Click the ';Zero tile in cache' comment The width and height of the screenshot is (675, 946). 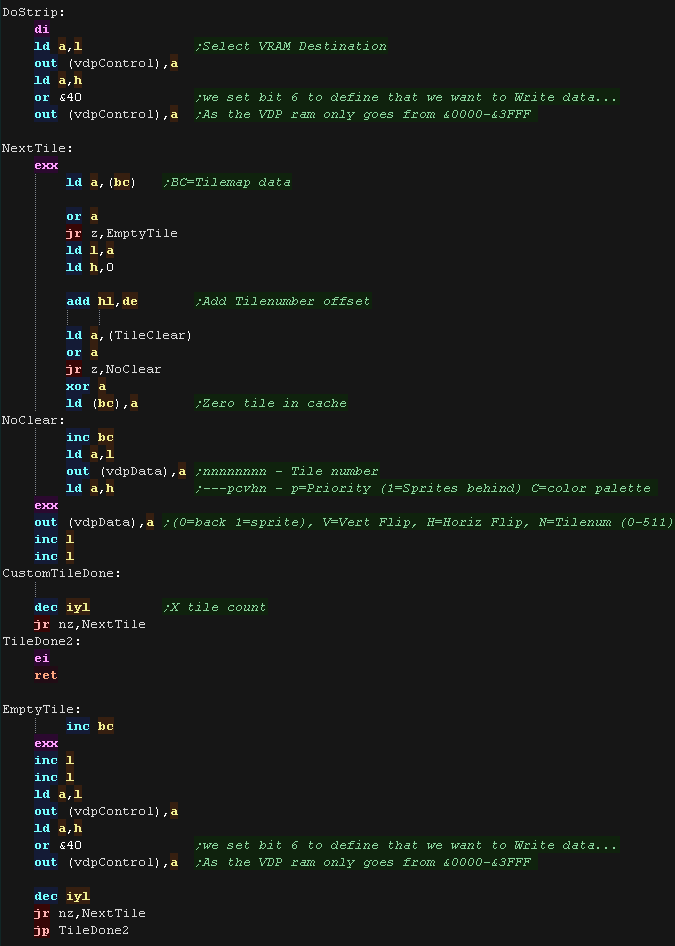(271, 403)
